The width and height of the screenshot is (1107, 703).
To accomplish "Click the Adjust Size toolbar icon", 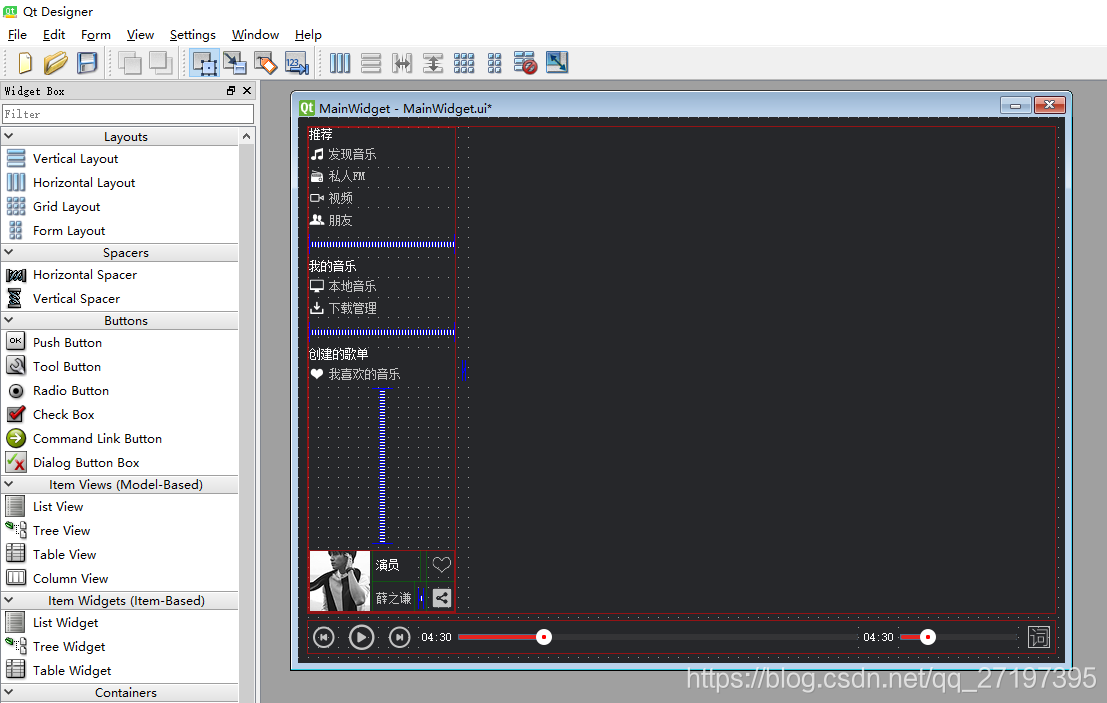I will tap(556, 62).
